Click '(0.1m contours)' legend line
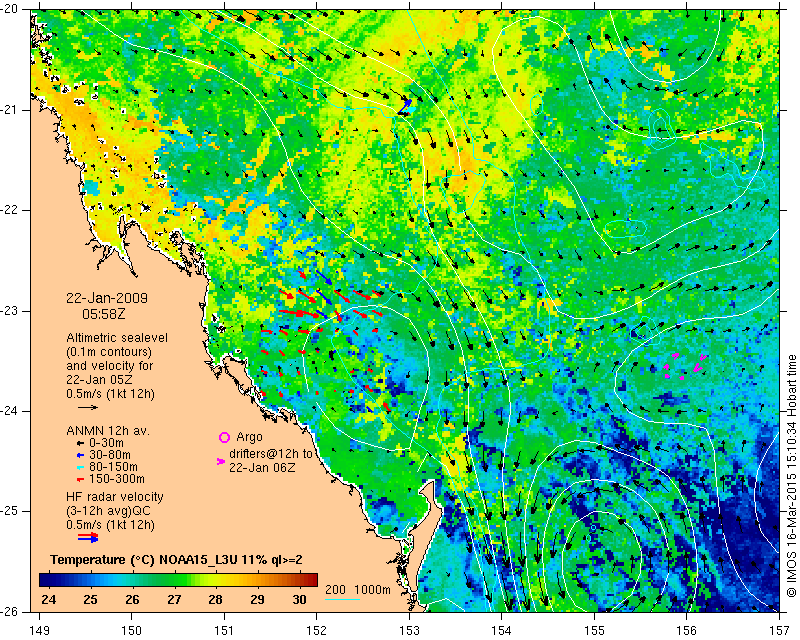The image size is (800, 640). pyautogui.click(x=109, y=352)
